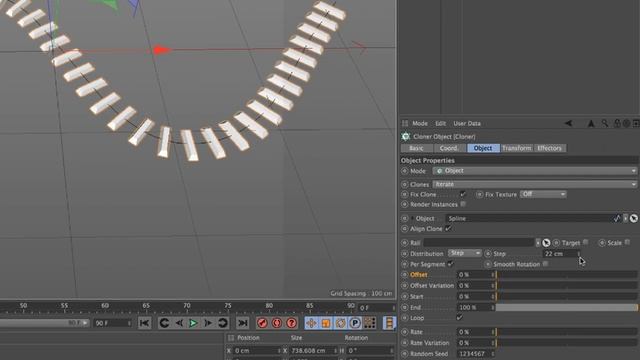Toggle the Loop checkbox
The image size is (640, 360).
coord(460,318)
